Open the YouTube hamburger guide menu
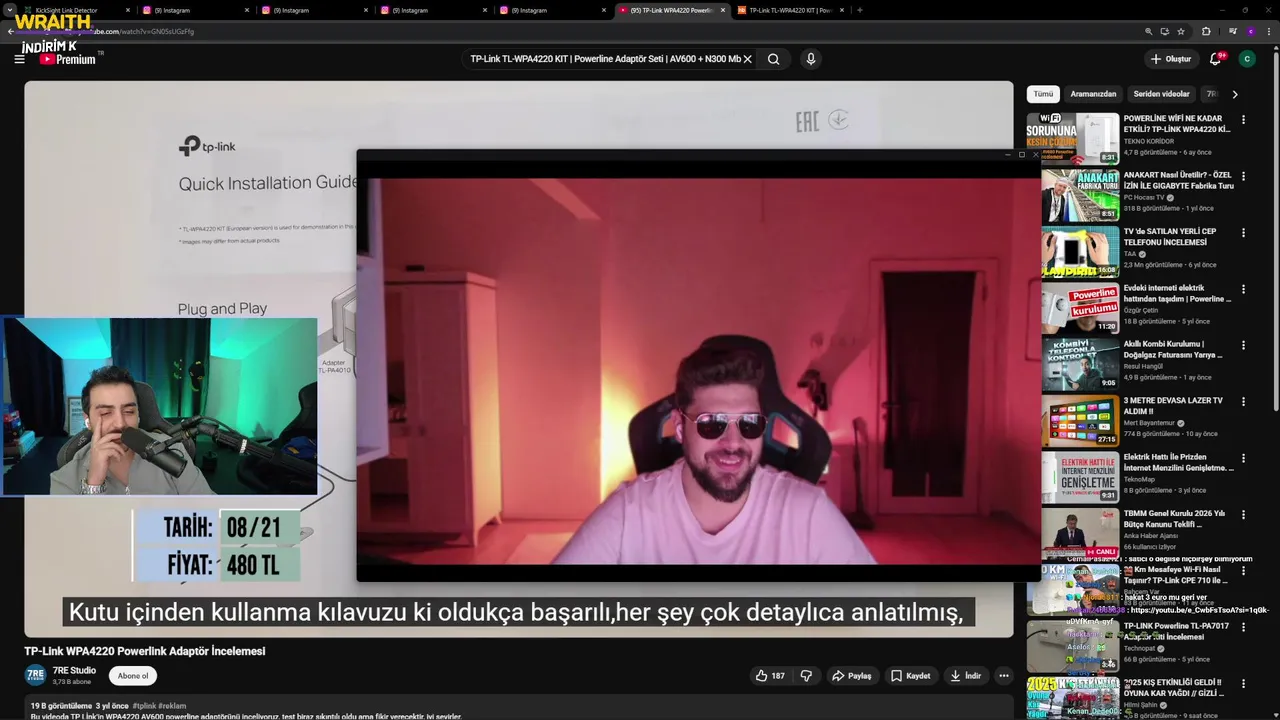This screenshot has height=720, width=1280. coord(19,59)
